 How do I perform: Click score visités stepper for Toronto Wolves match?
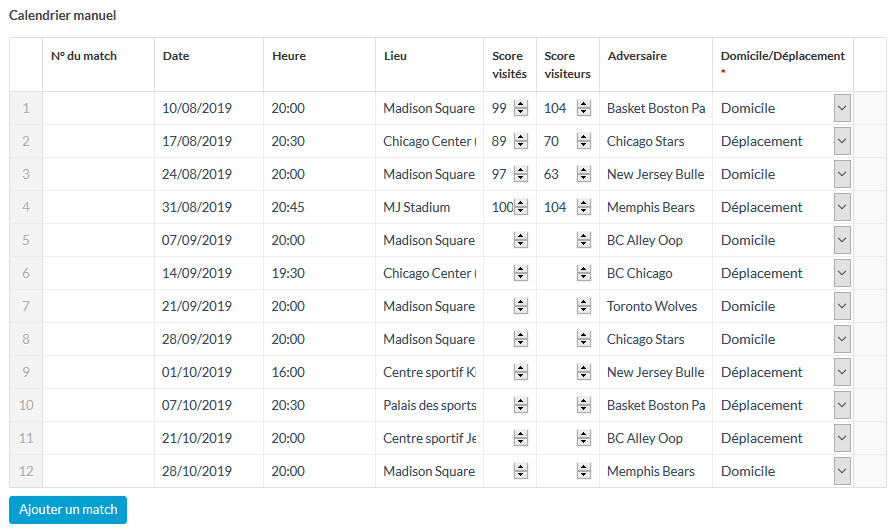(x=521, y=306)
